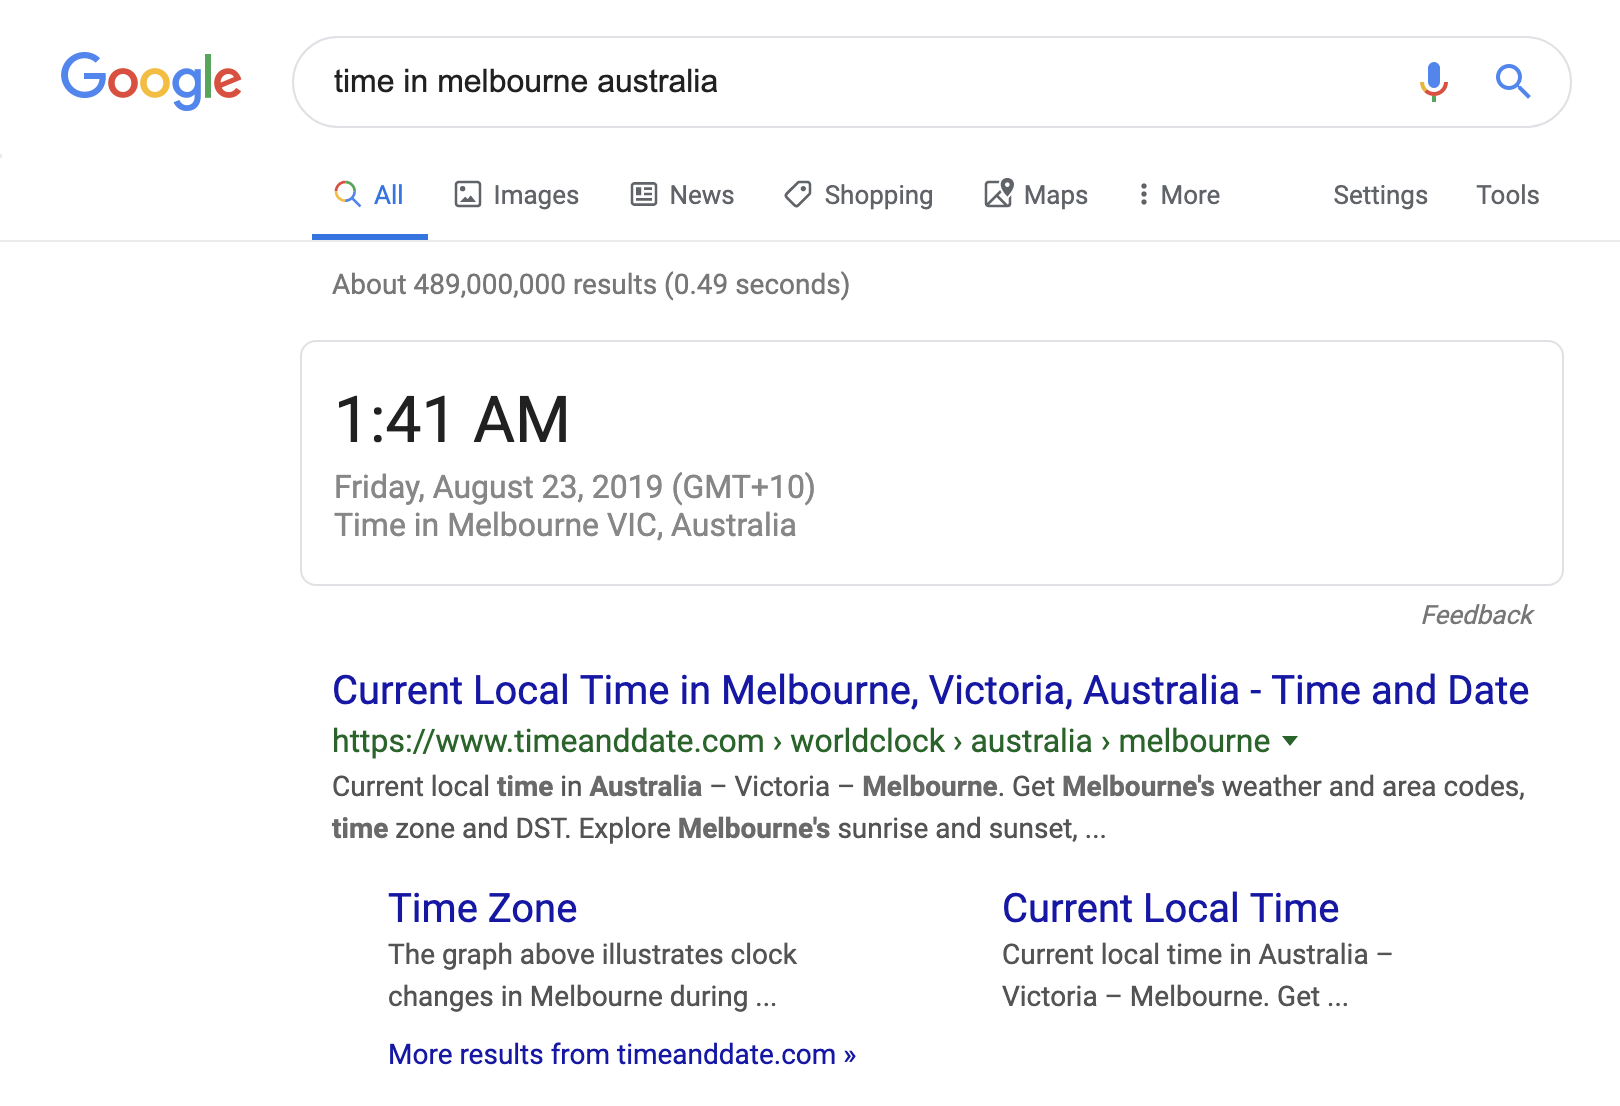Open the Current Local Time sitelink
Screen dimensions: 1620x1106
[x=1170, y=908]
